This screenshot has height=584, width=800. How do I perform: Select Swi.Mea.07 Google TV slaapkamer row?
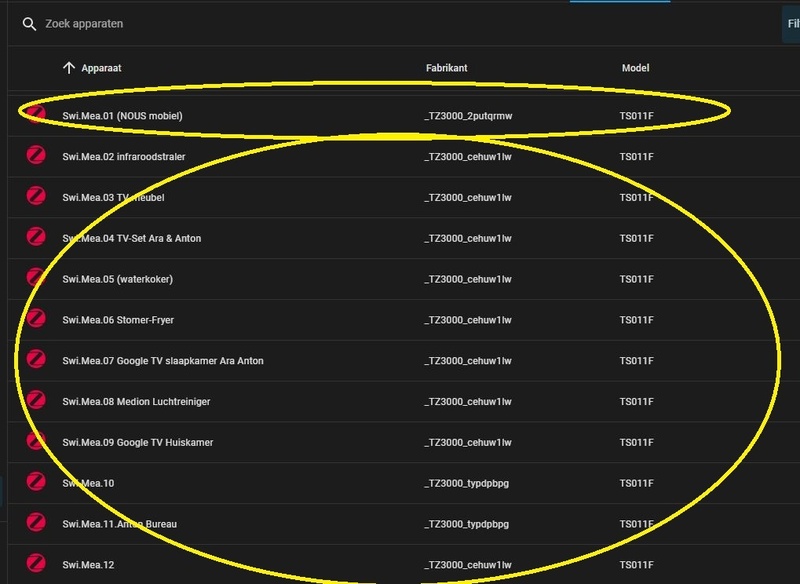tap(162, 360)
